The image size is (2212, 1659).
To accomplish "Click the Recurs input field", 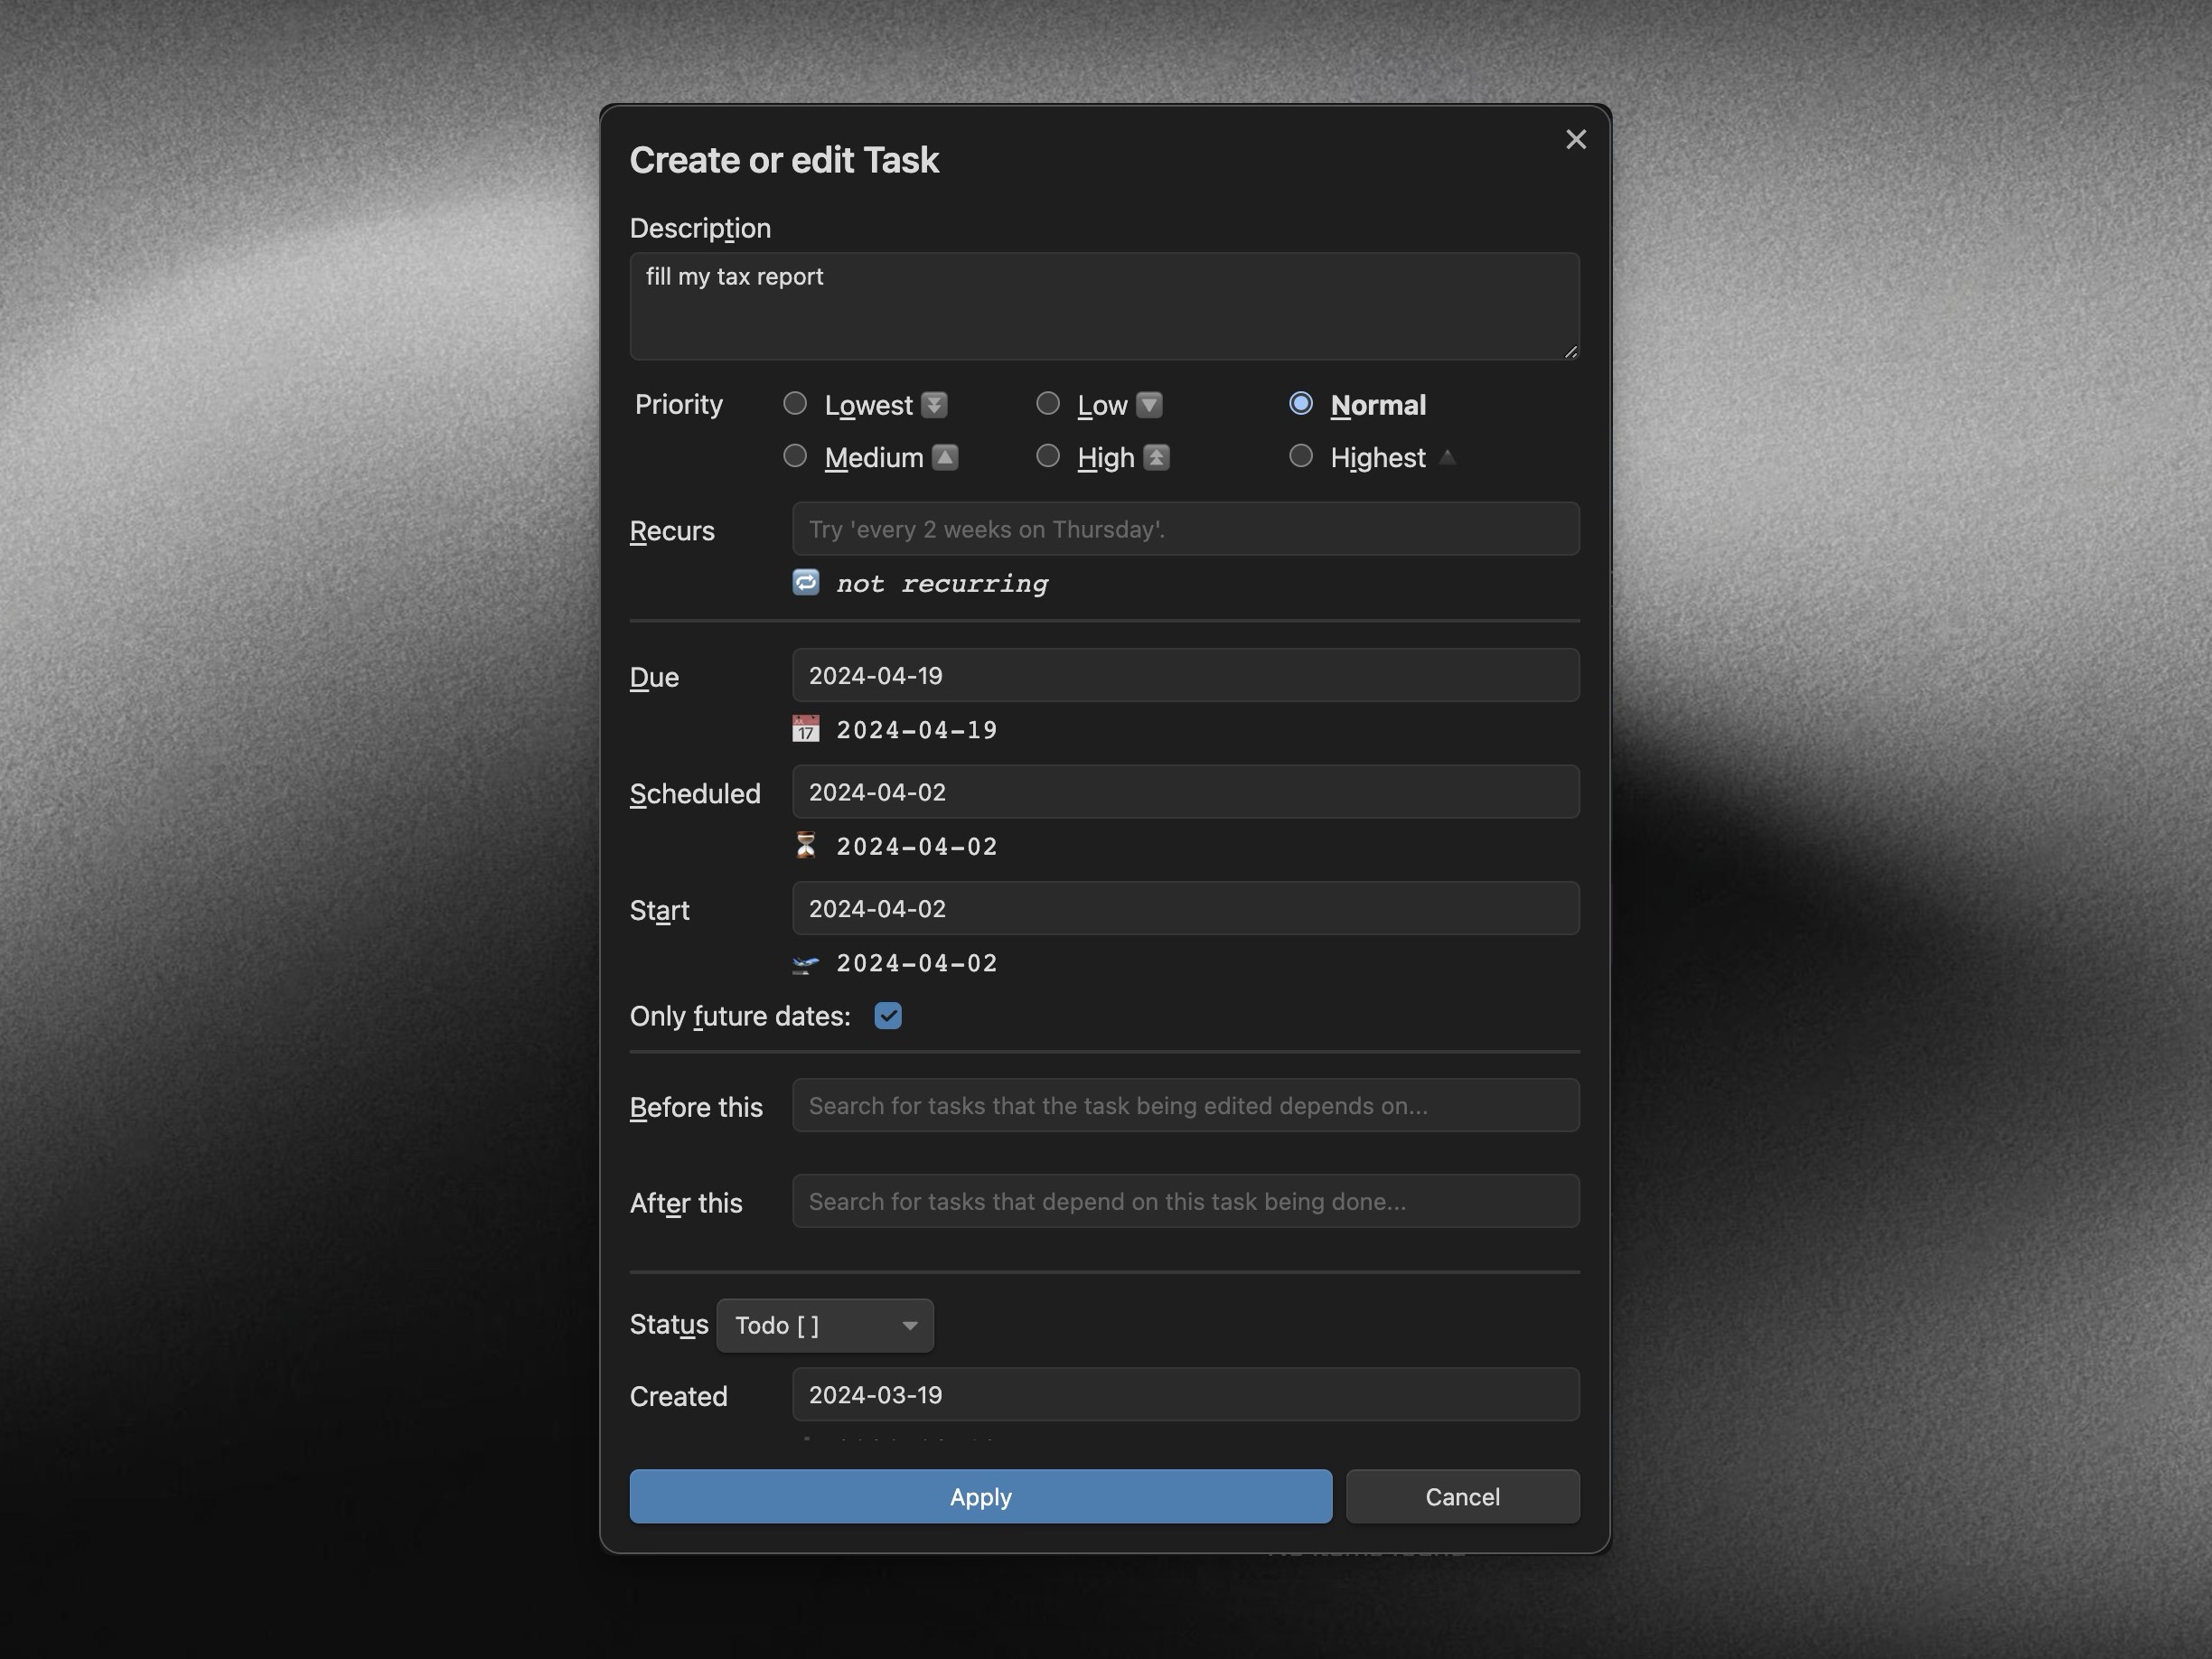I will click(1185, 529).
